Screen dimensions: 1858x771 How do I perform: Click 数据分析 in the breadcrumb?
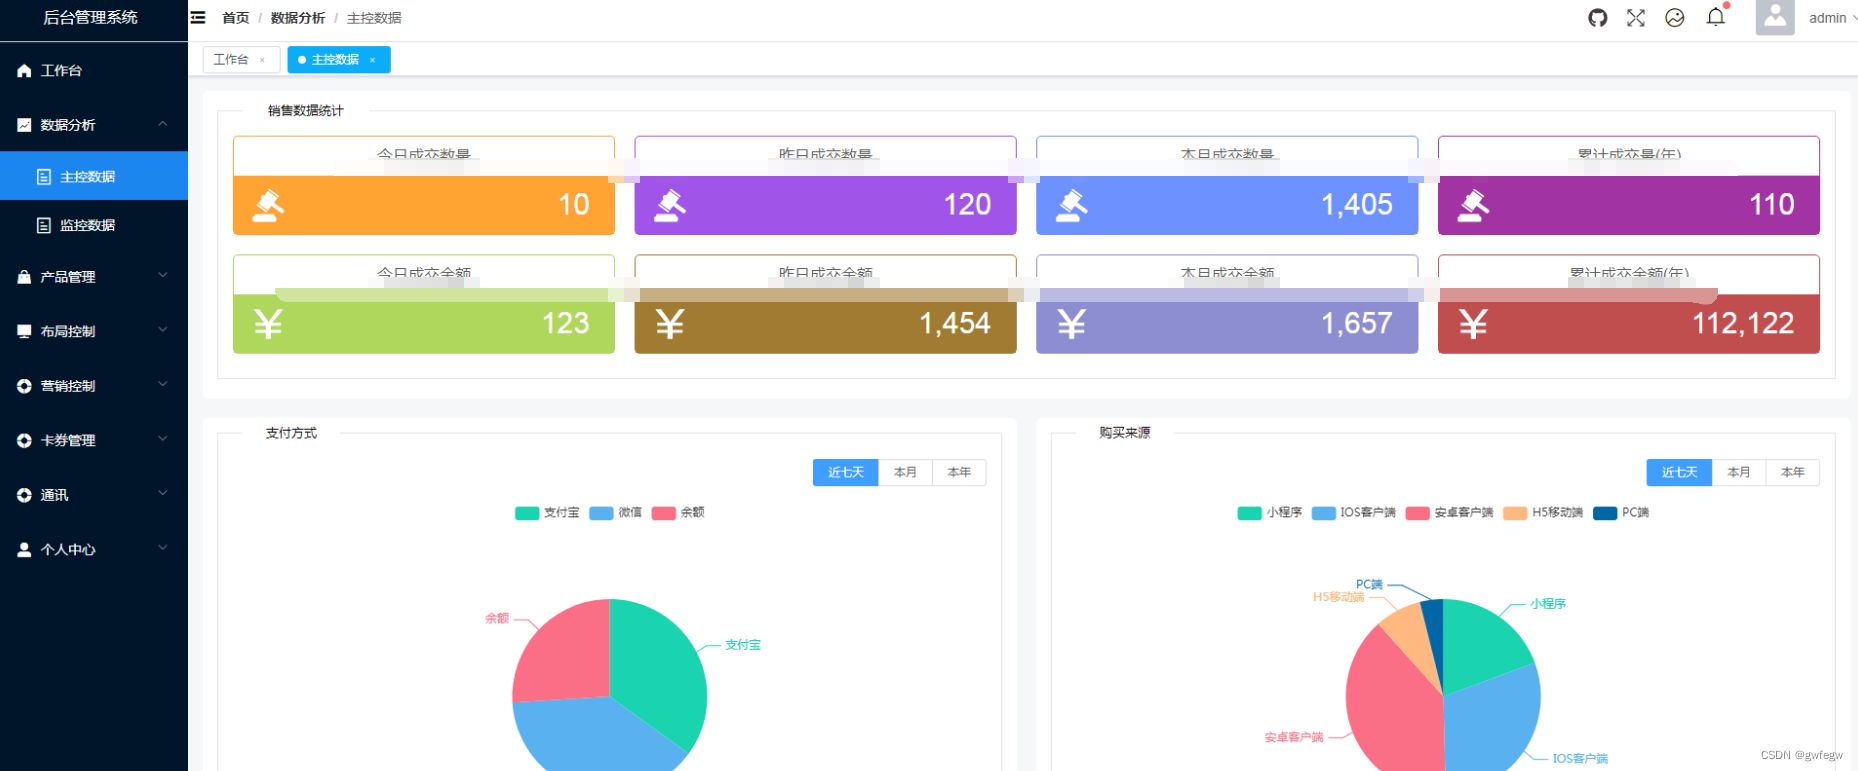(x=298, y=18)
